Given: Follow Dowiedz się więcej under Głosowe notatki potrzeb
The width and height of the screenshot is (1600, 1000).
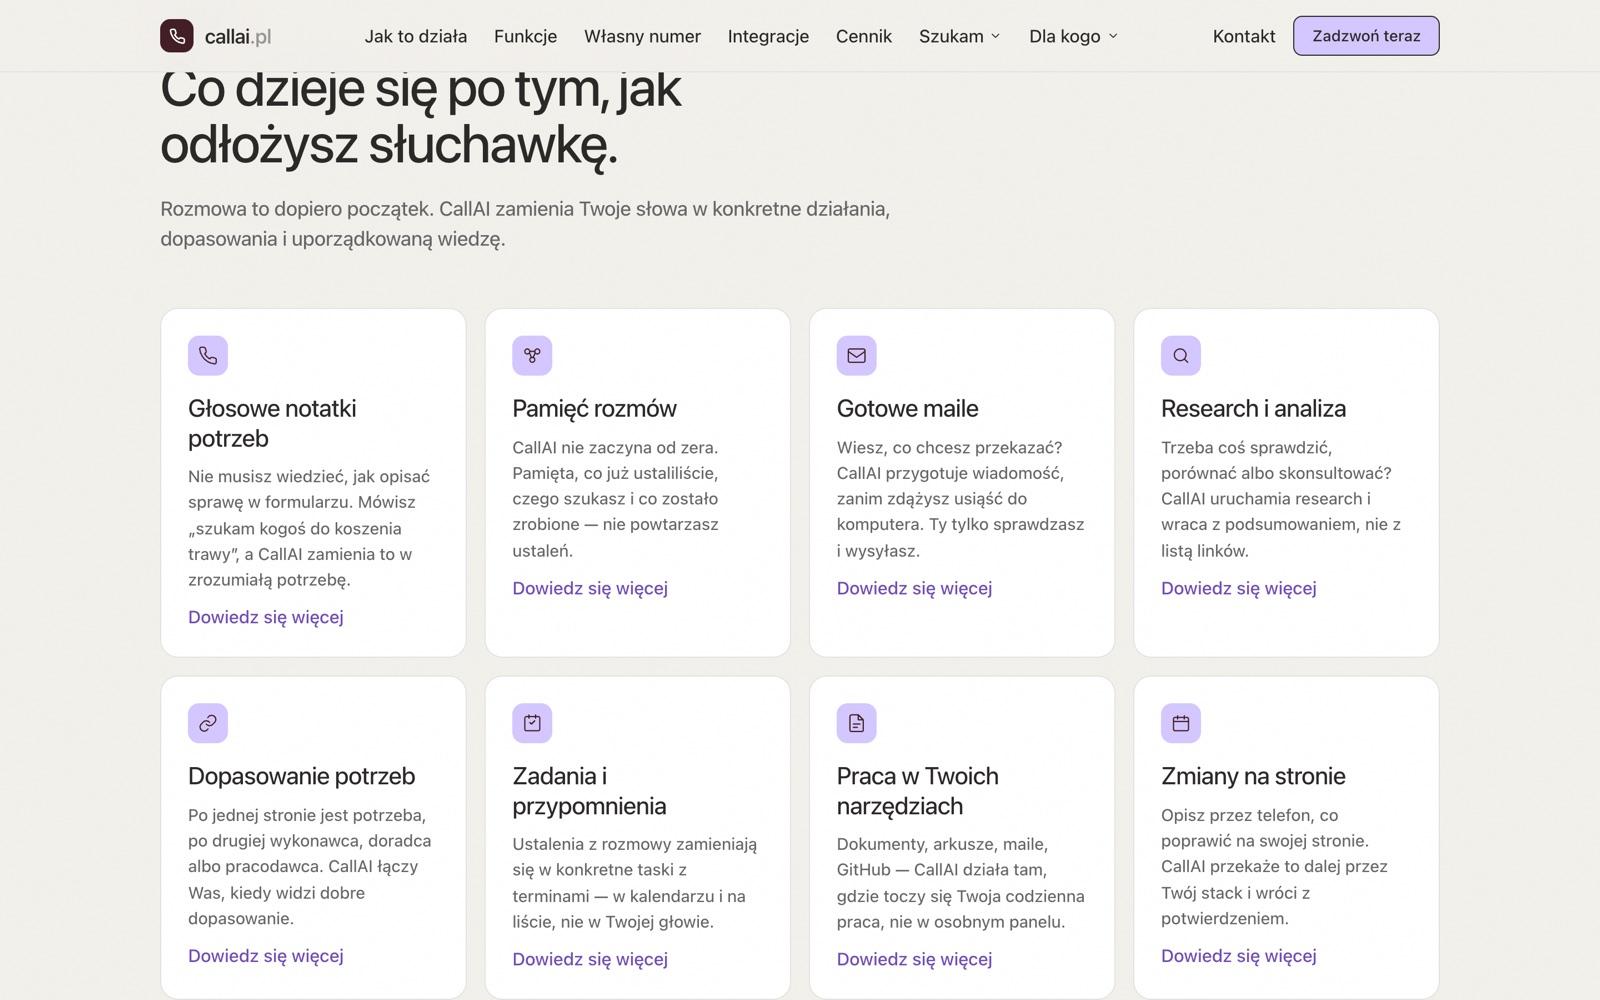Looking at the screenshot, I should (x=266, y=617).
